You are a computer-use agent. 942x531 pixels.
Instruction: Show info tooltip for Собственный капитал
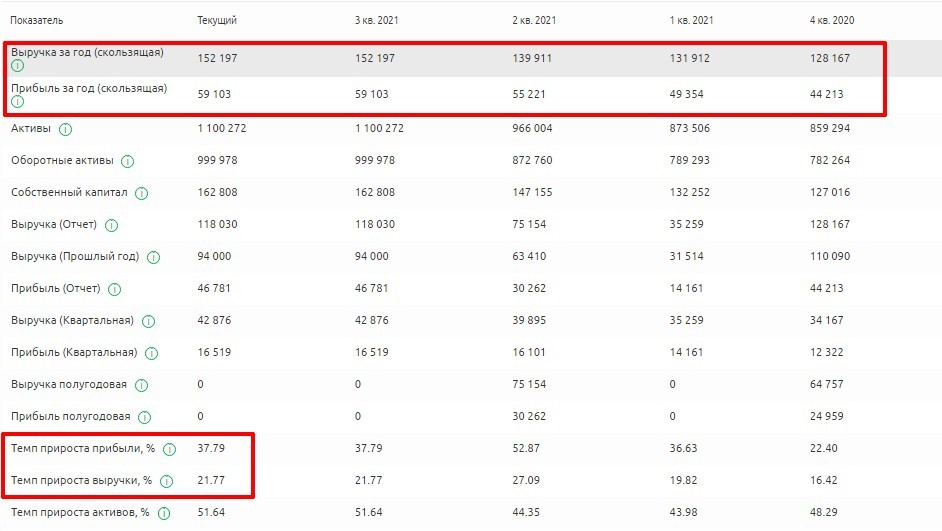(x=141, y=194)
